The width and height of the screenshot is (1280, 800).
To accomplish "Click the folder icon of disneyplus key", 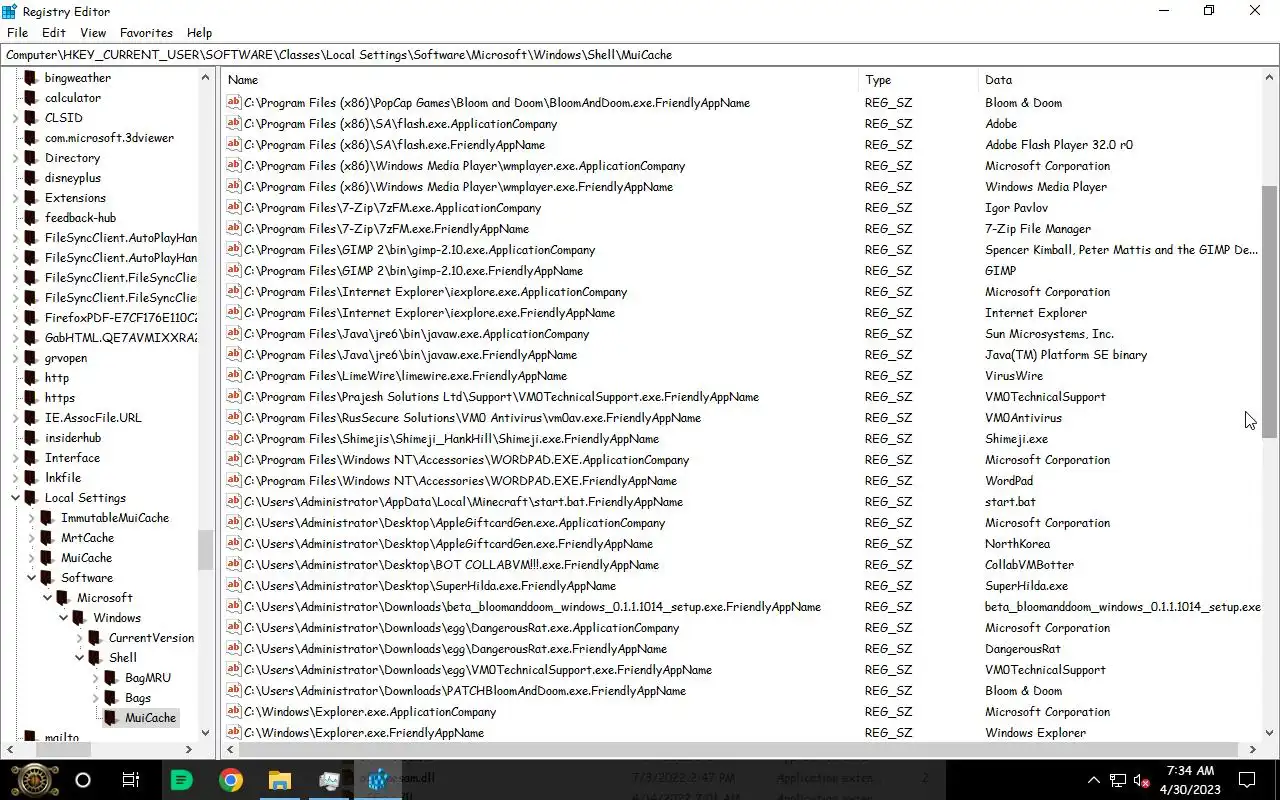I will 31,177.
